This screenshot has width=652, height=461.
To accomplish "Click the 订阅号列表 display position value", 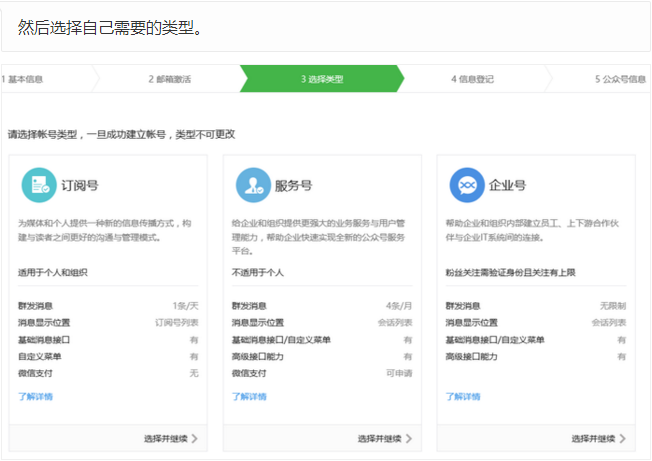I will point(177,323).
